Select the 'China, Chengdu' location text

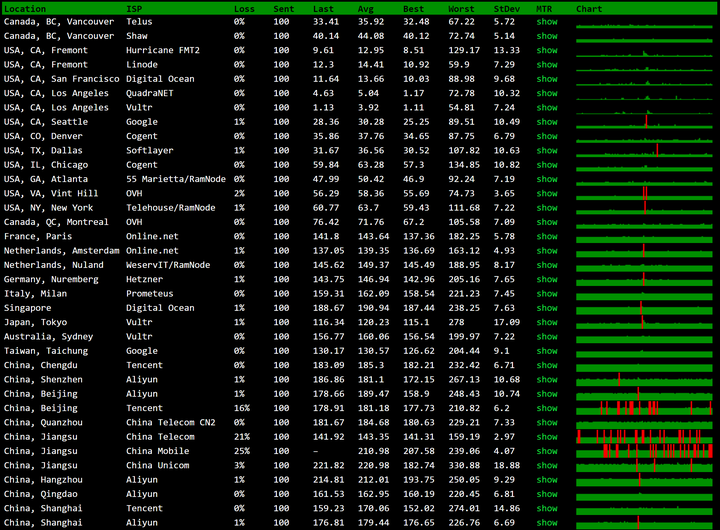coord(41,365)
